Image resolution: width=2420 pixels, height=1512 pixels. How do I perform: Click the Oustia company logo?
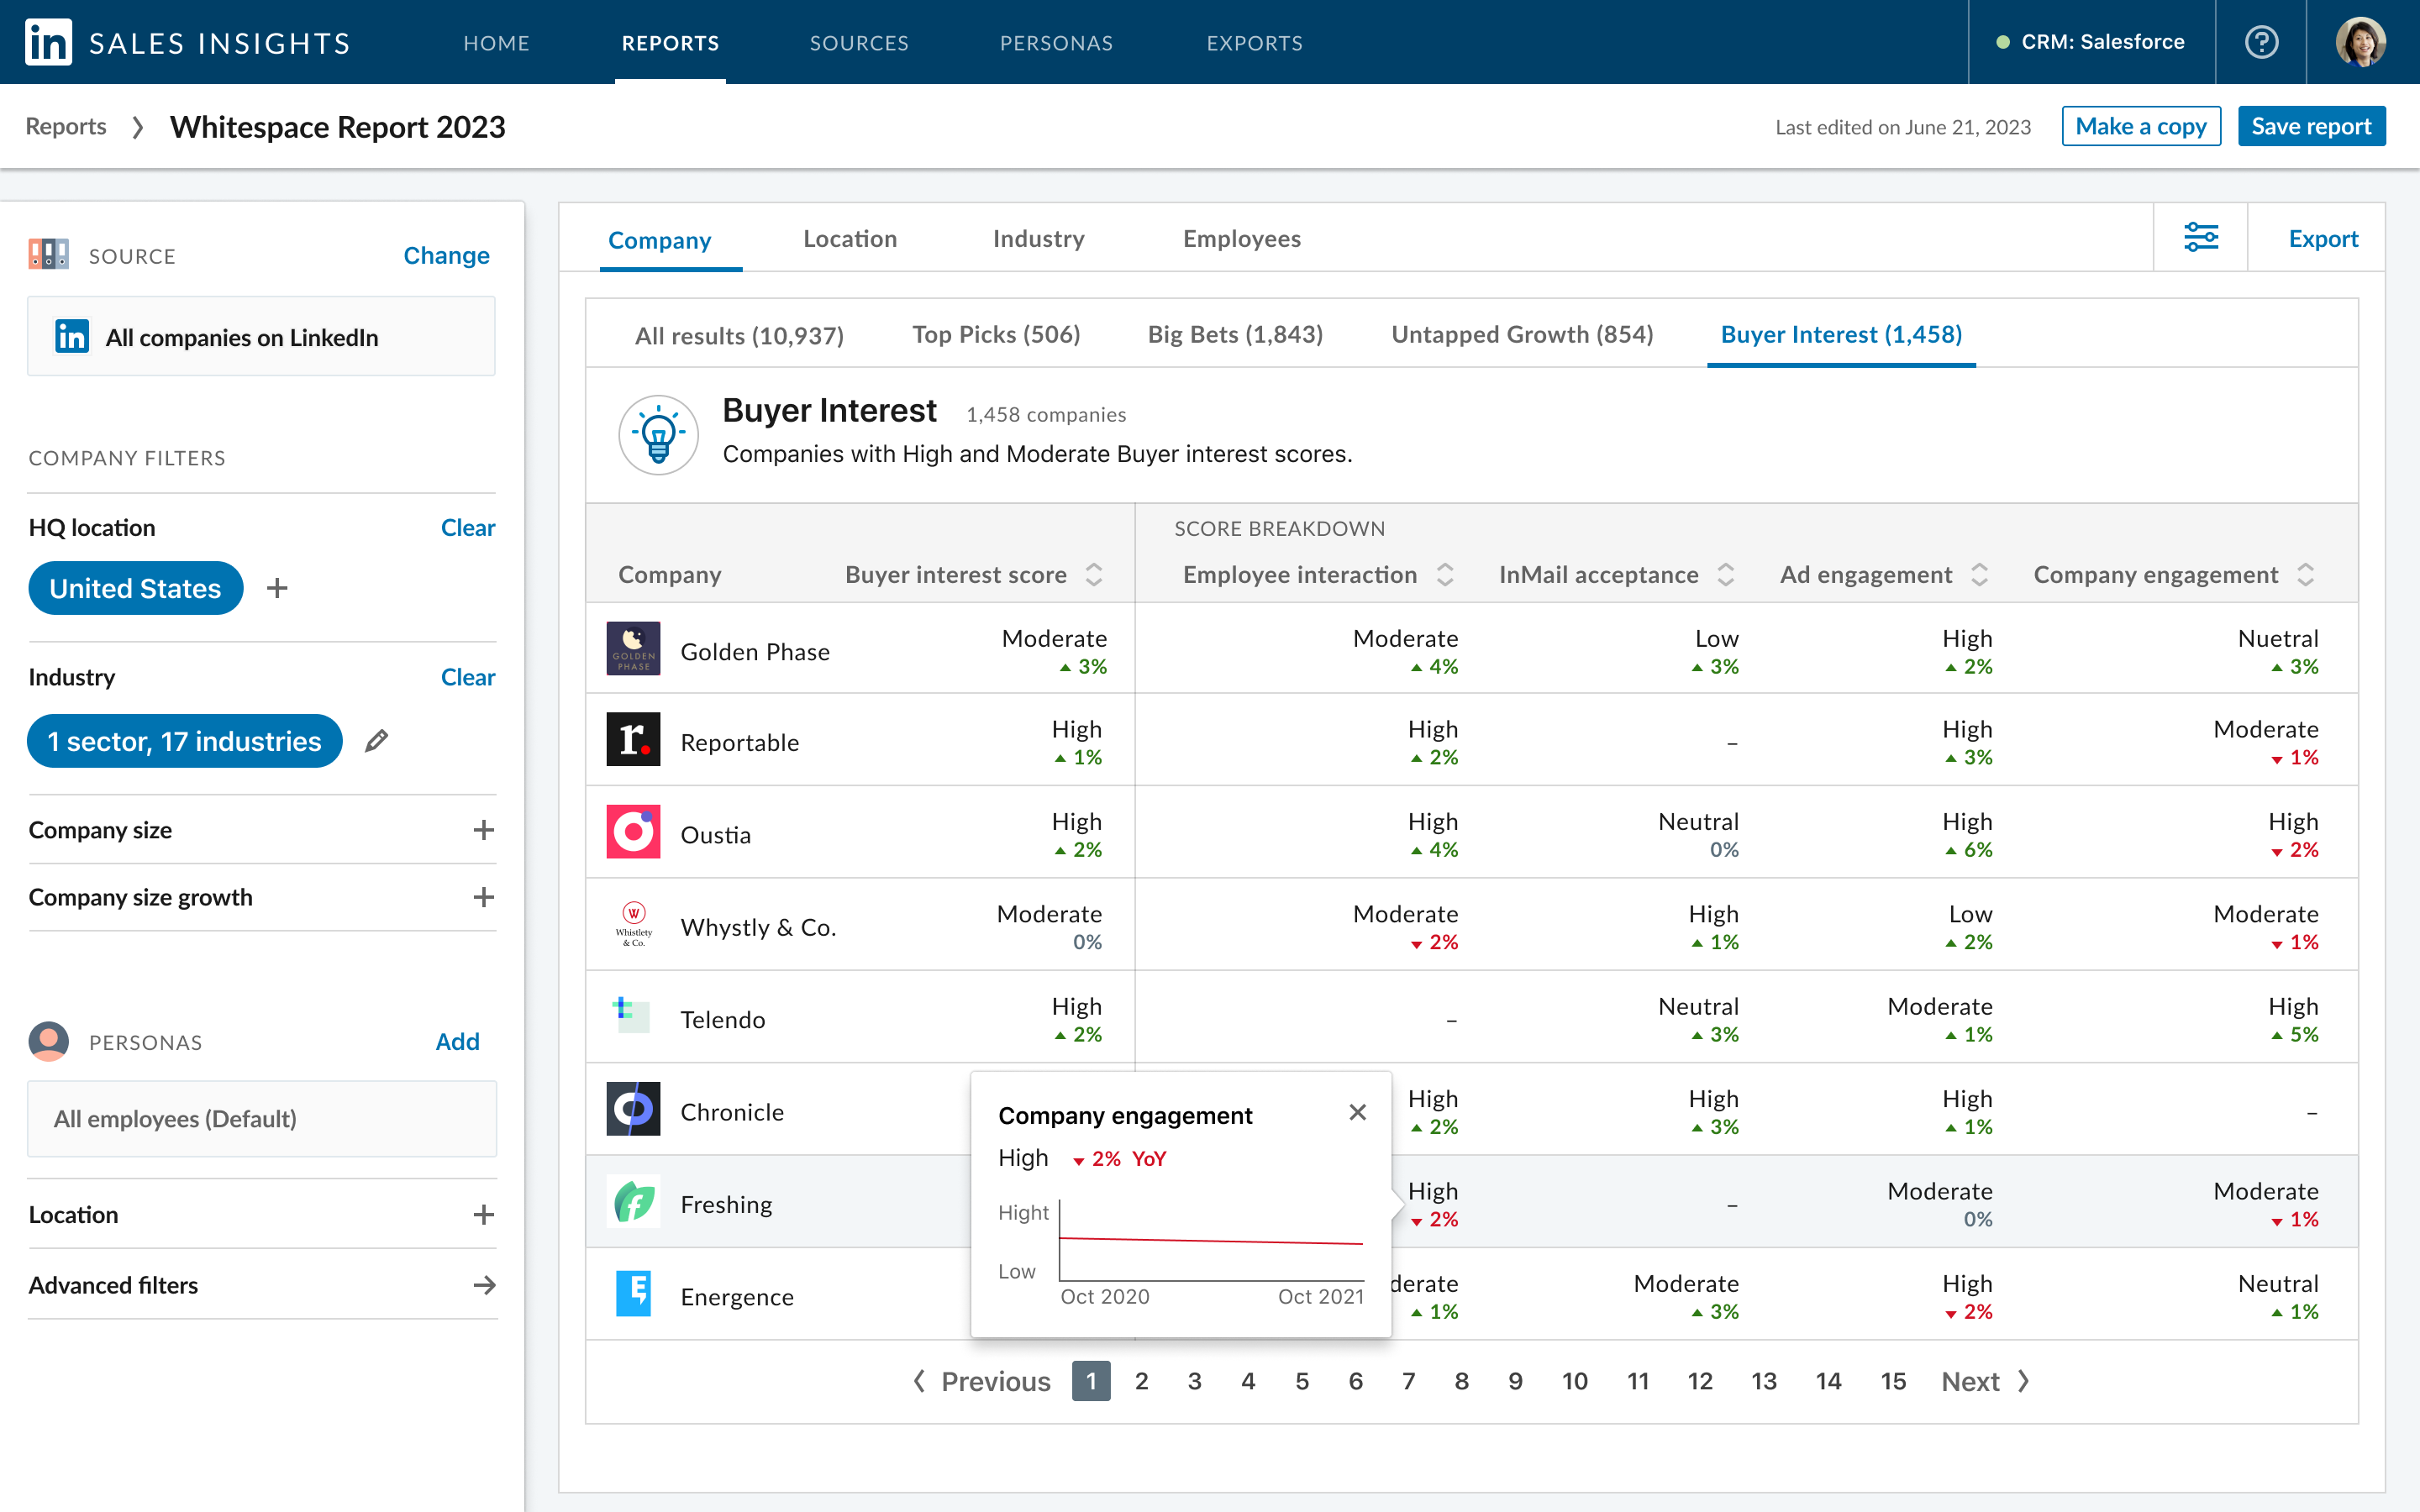633,832
